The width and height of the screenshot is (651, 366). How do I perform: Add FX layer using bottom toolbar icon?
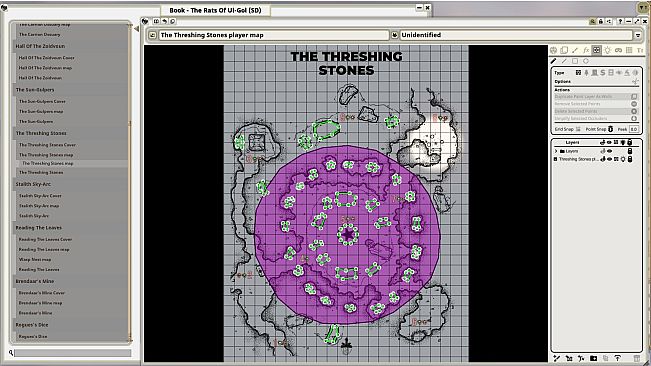tap(581, 358)
